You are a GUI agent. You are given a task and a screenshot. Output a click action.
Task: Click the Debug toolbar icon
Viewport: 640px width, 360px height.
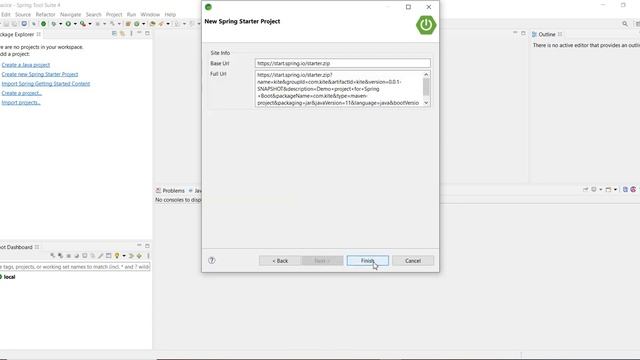[54, 24]
